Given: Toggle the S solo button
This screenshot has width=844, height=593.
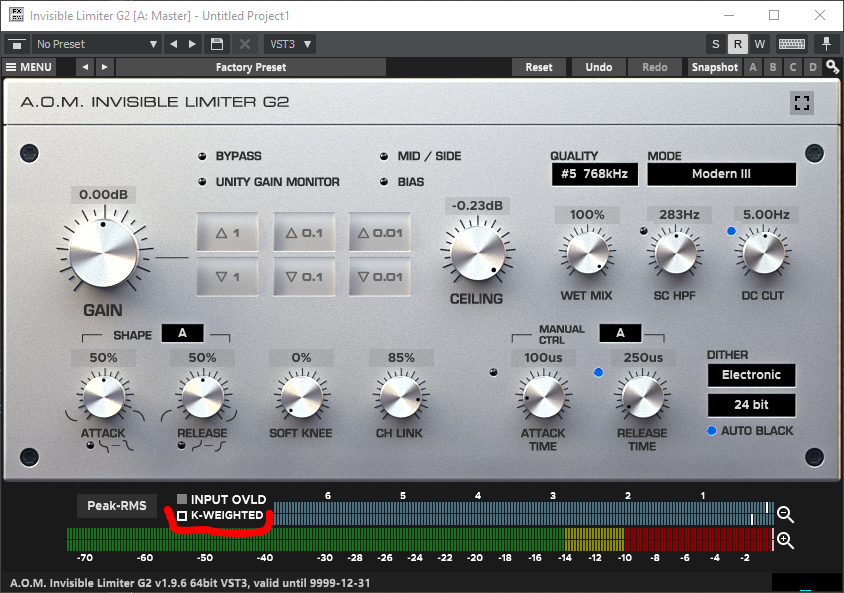Looking at the screenshot, I should pos(715,44).
